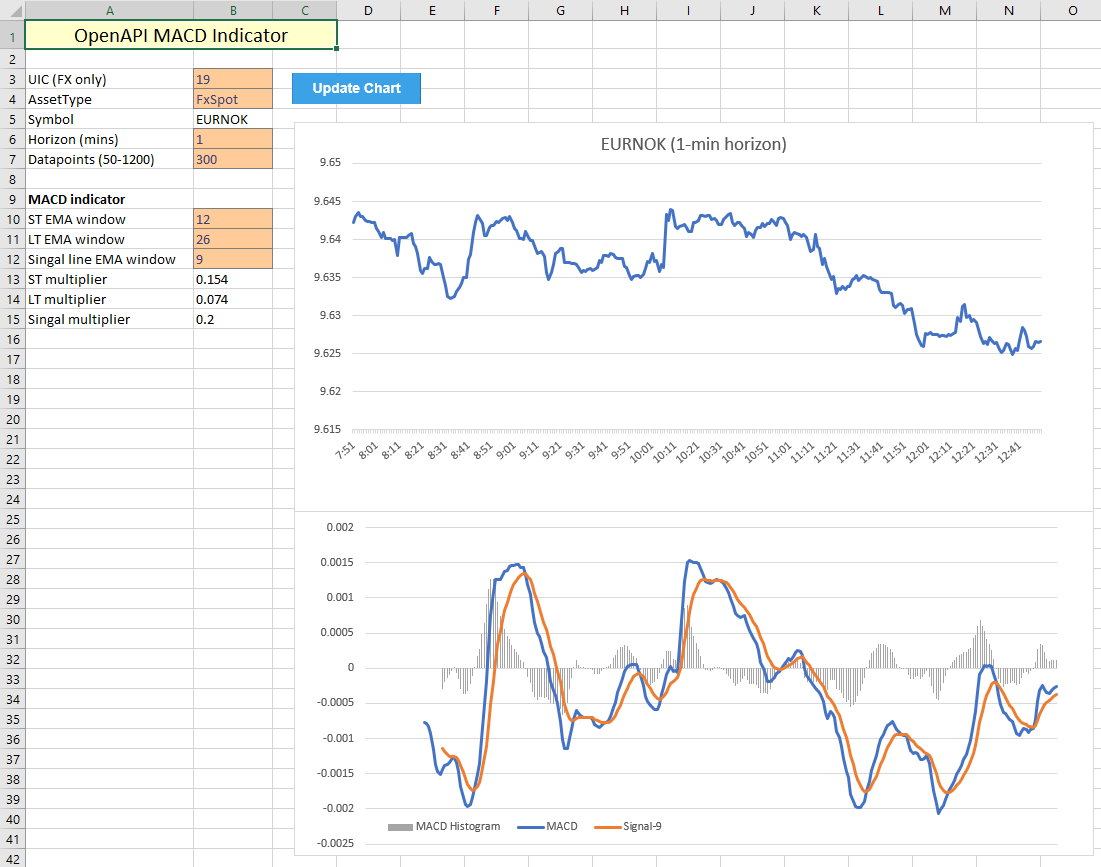Select the UIC value cell containing 19
The height and width of the screenshot is (867, 1101).
pyautogui.click(x=232, y=79)
